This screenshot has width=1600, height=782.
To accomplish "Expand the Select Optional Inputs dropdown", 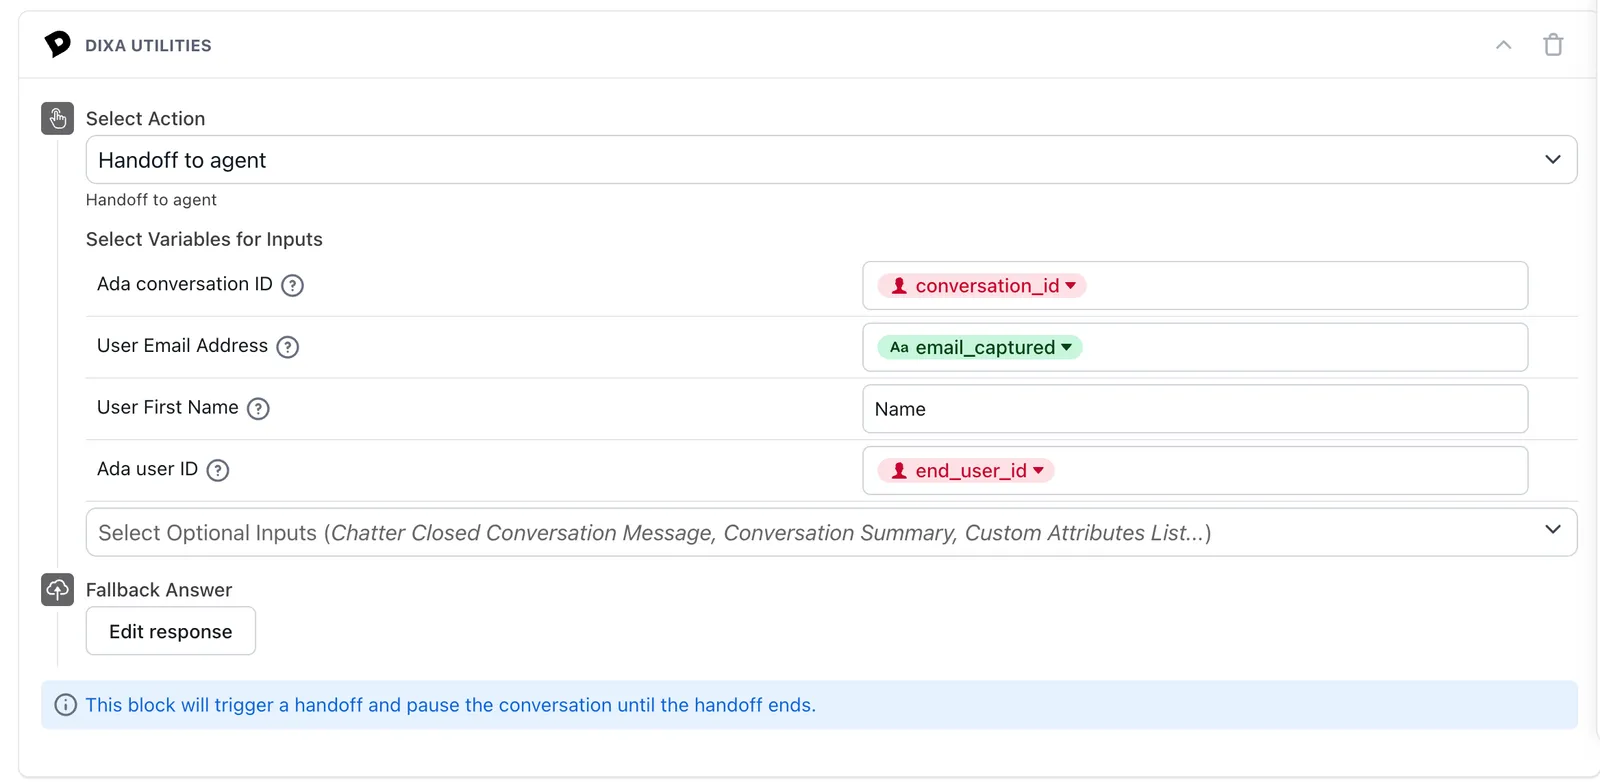I will tap(831, 532).
